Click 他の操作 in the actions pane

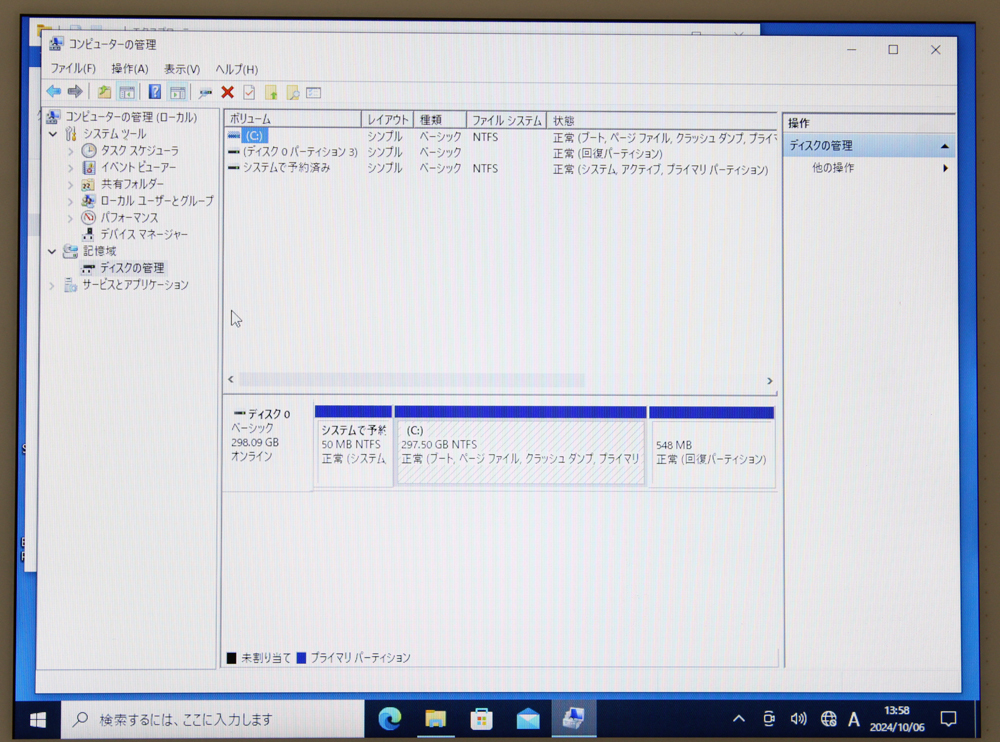832,168
